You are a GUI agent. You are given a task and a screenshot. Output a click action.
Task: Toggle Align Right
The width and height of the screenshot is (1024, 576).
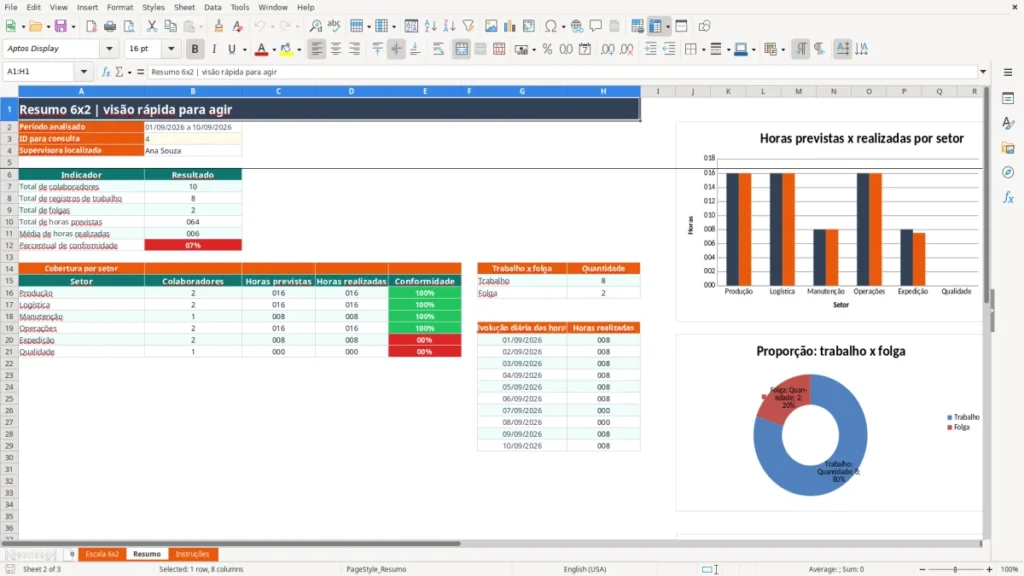click(355, 49)
